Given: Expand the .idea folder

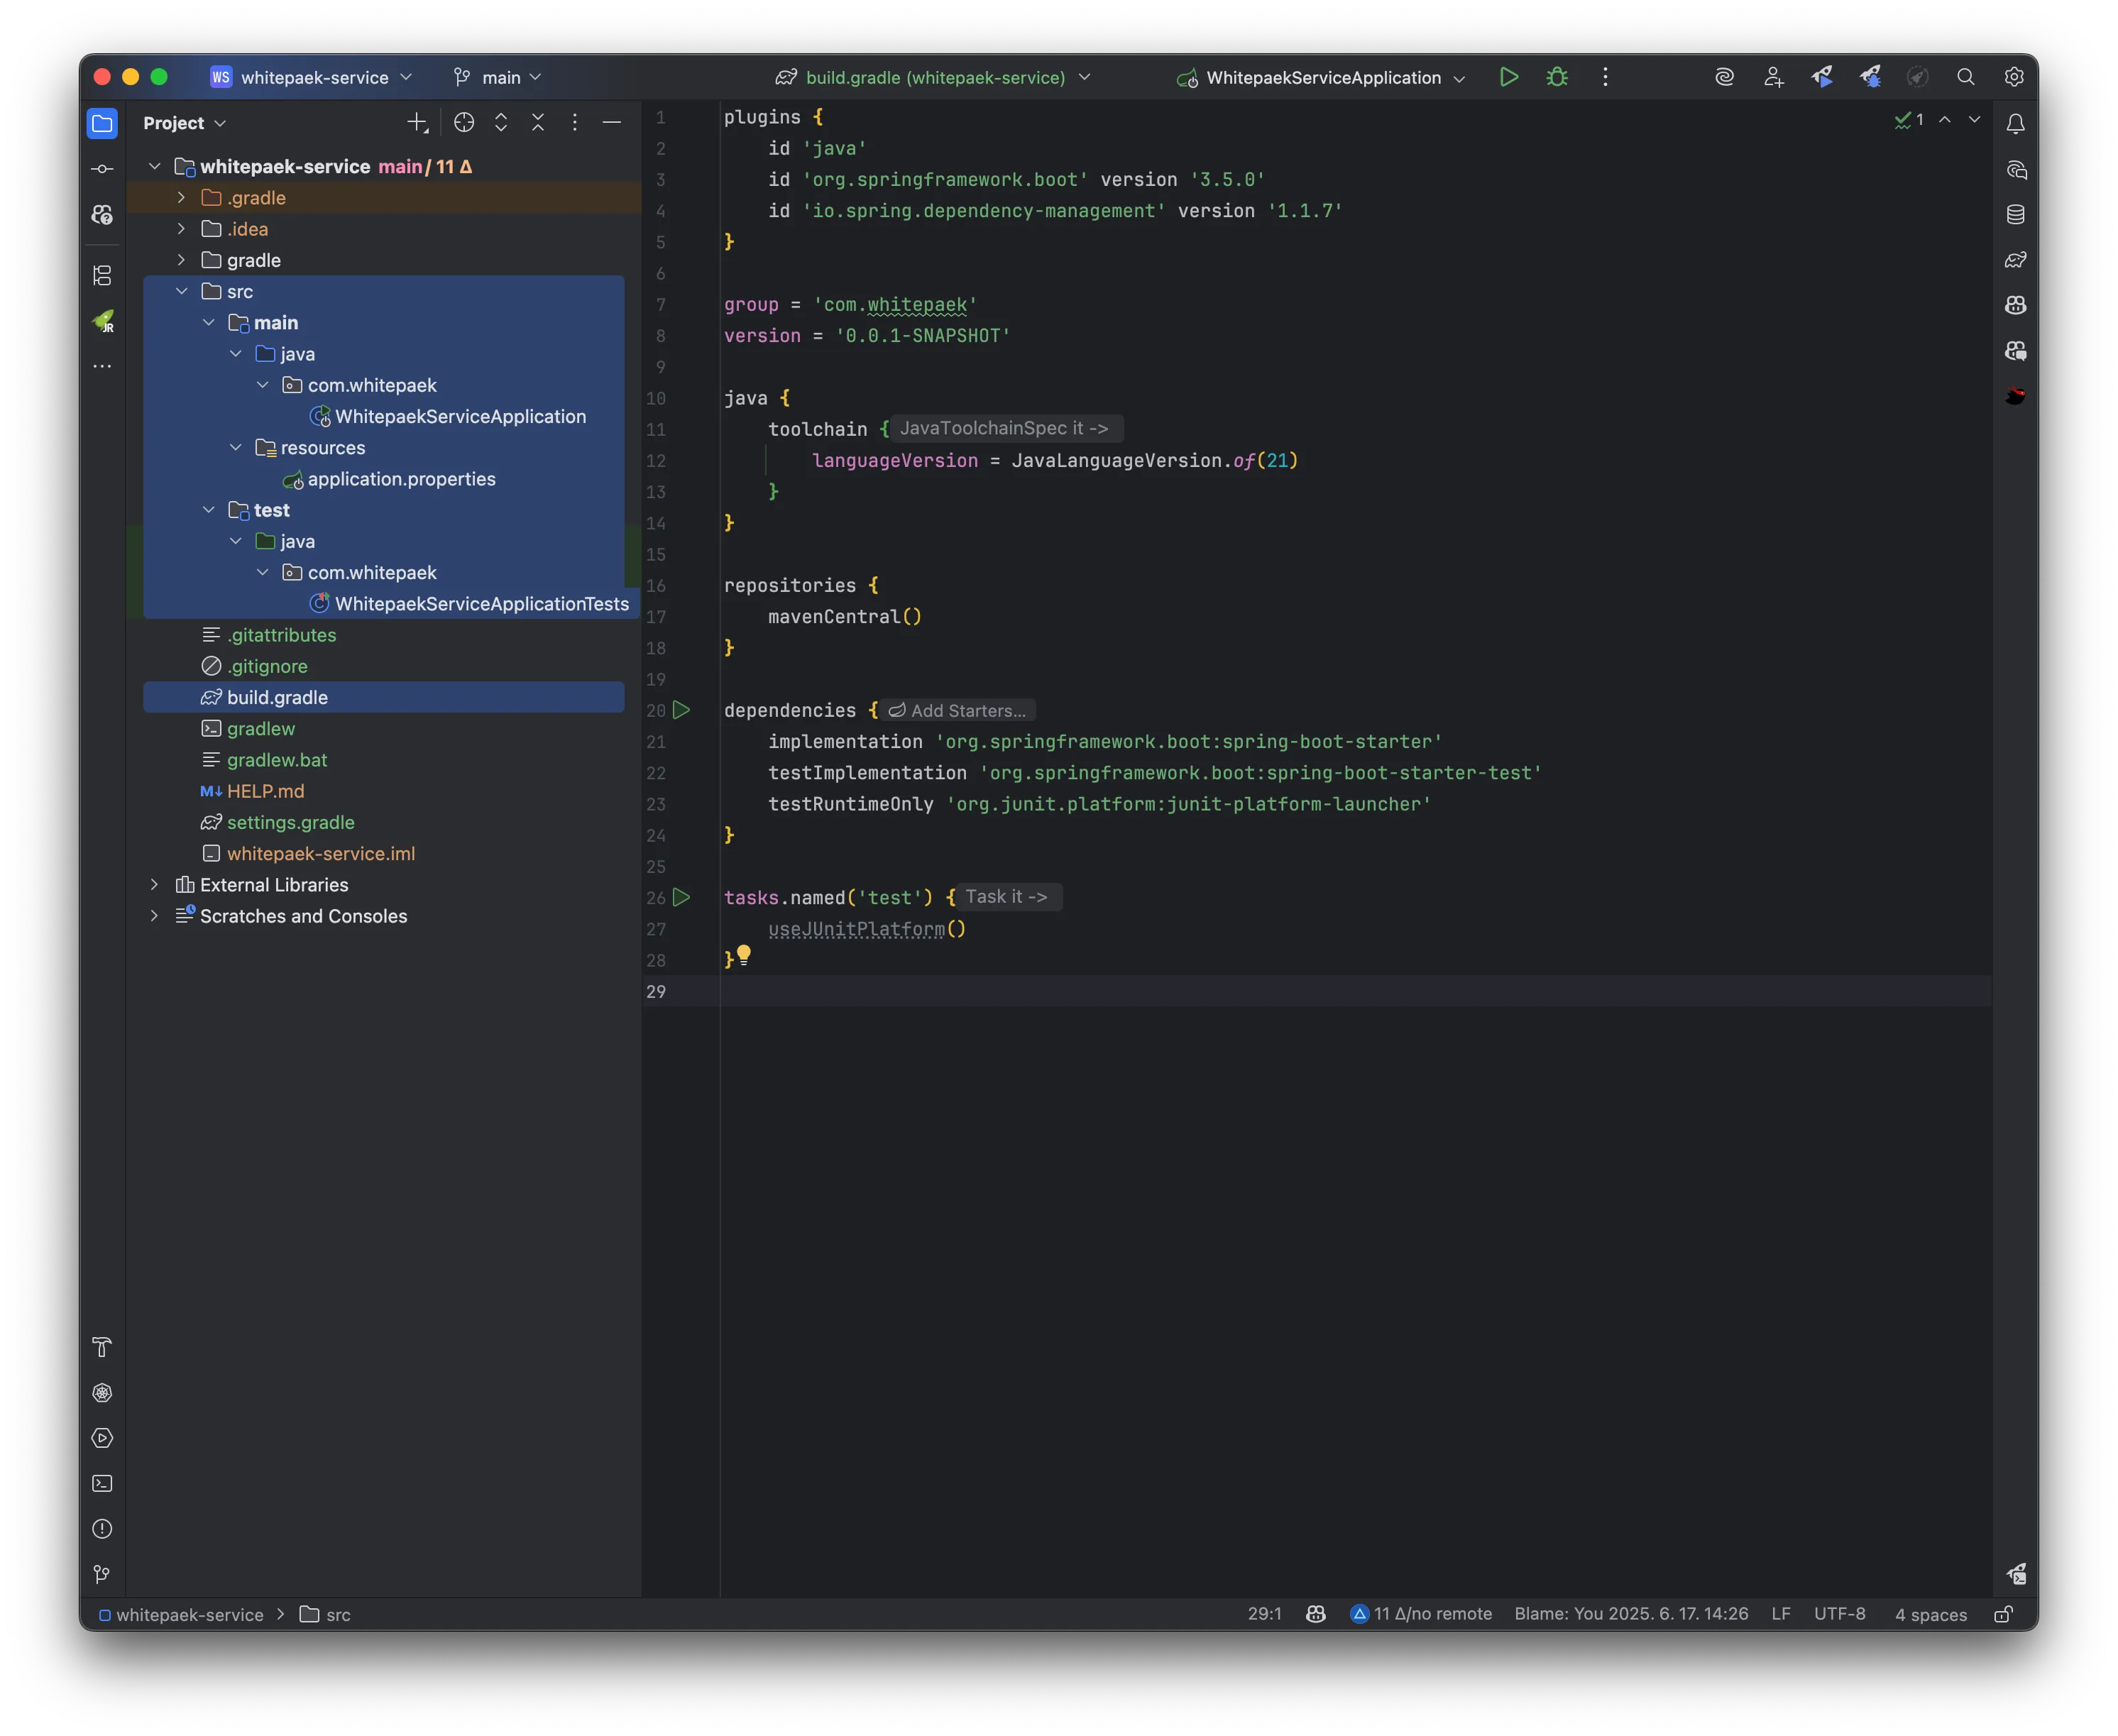Looking at the screenshot, I should pos(181,229).
